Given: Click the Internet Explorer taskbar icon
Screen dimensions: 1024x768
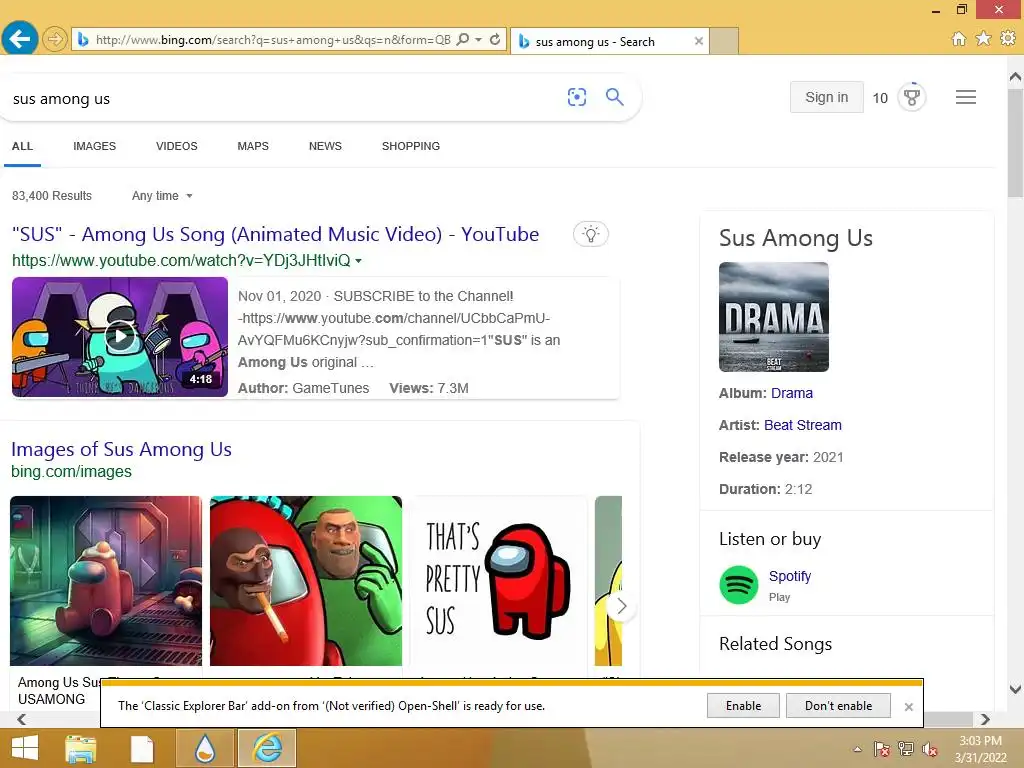Looking at the screenshot, I should 267,748.
